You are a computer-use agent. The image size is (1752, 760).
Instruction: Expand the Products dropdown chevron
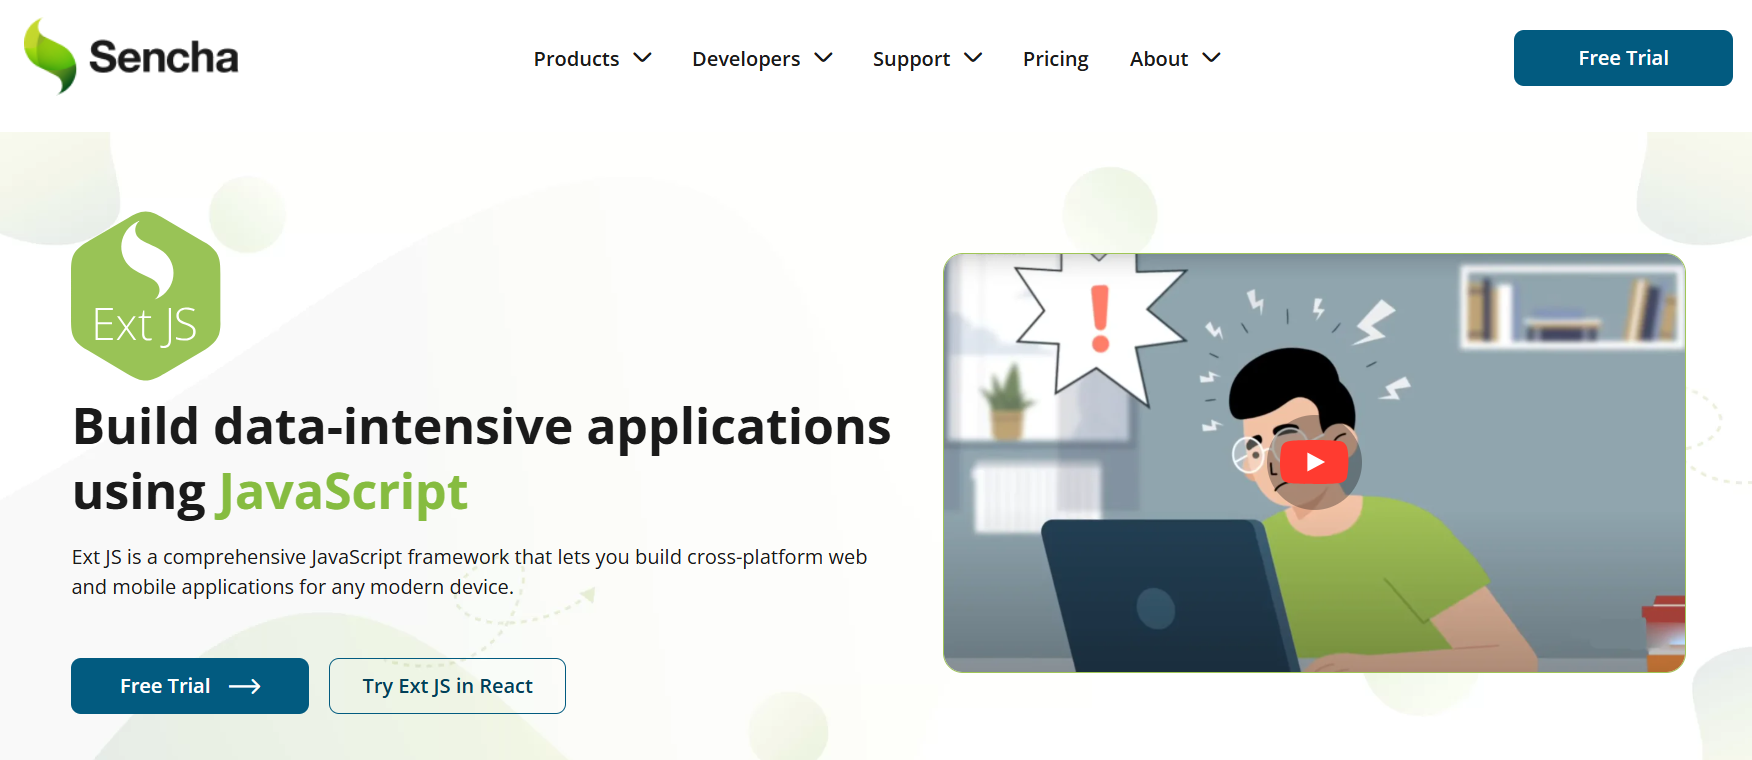click(642, 58)
